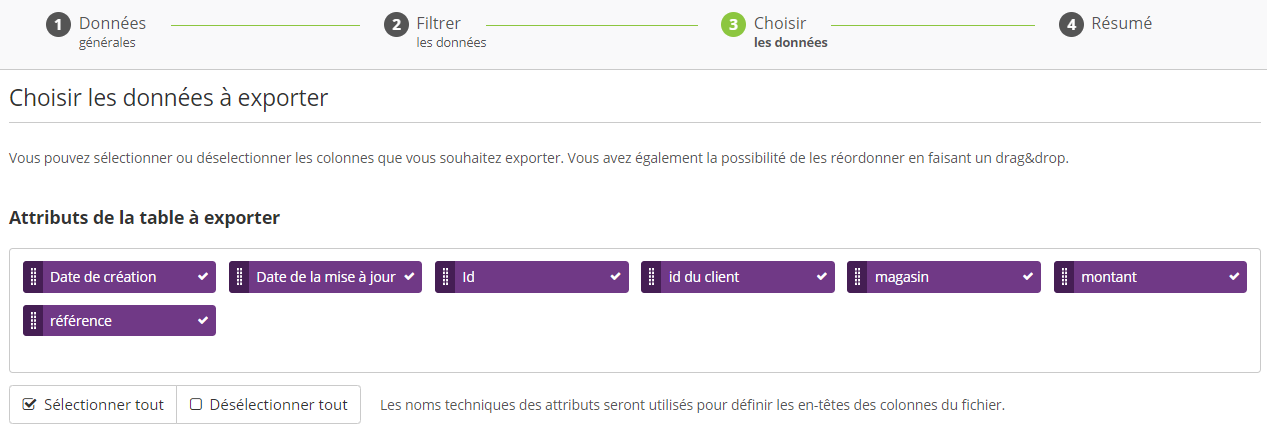This screenshot has width=1267, height=446.
Task: Toggle the magasin column checkmark
Action: click(1028, 277)
